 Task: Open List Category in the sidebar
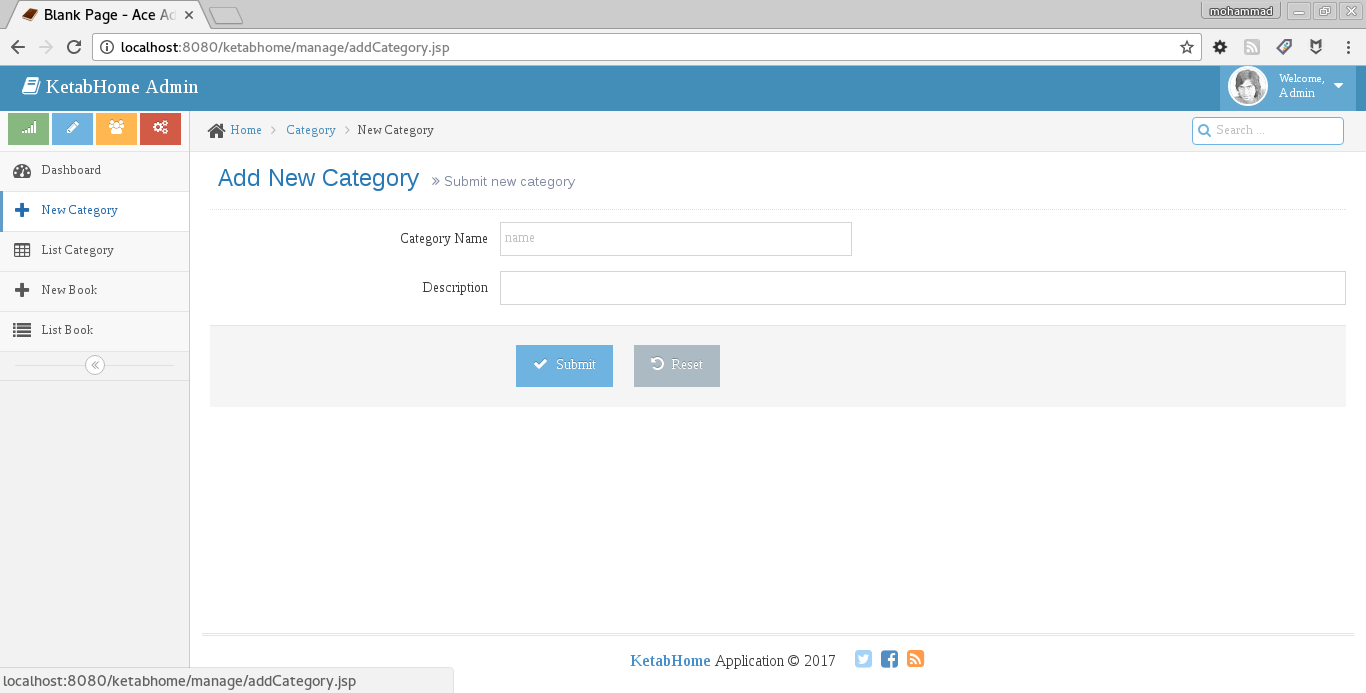[x=94, y=251]
